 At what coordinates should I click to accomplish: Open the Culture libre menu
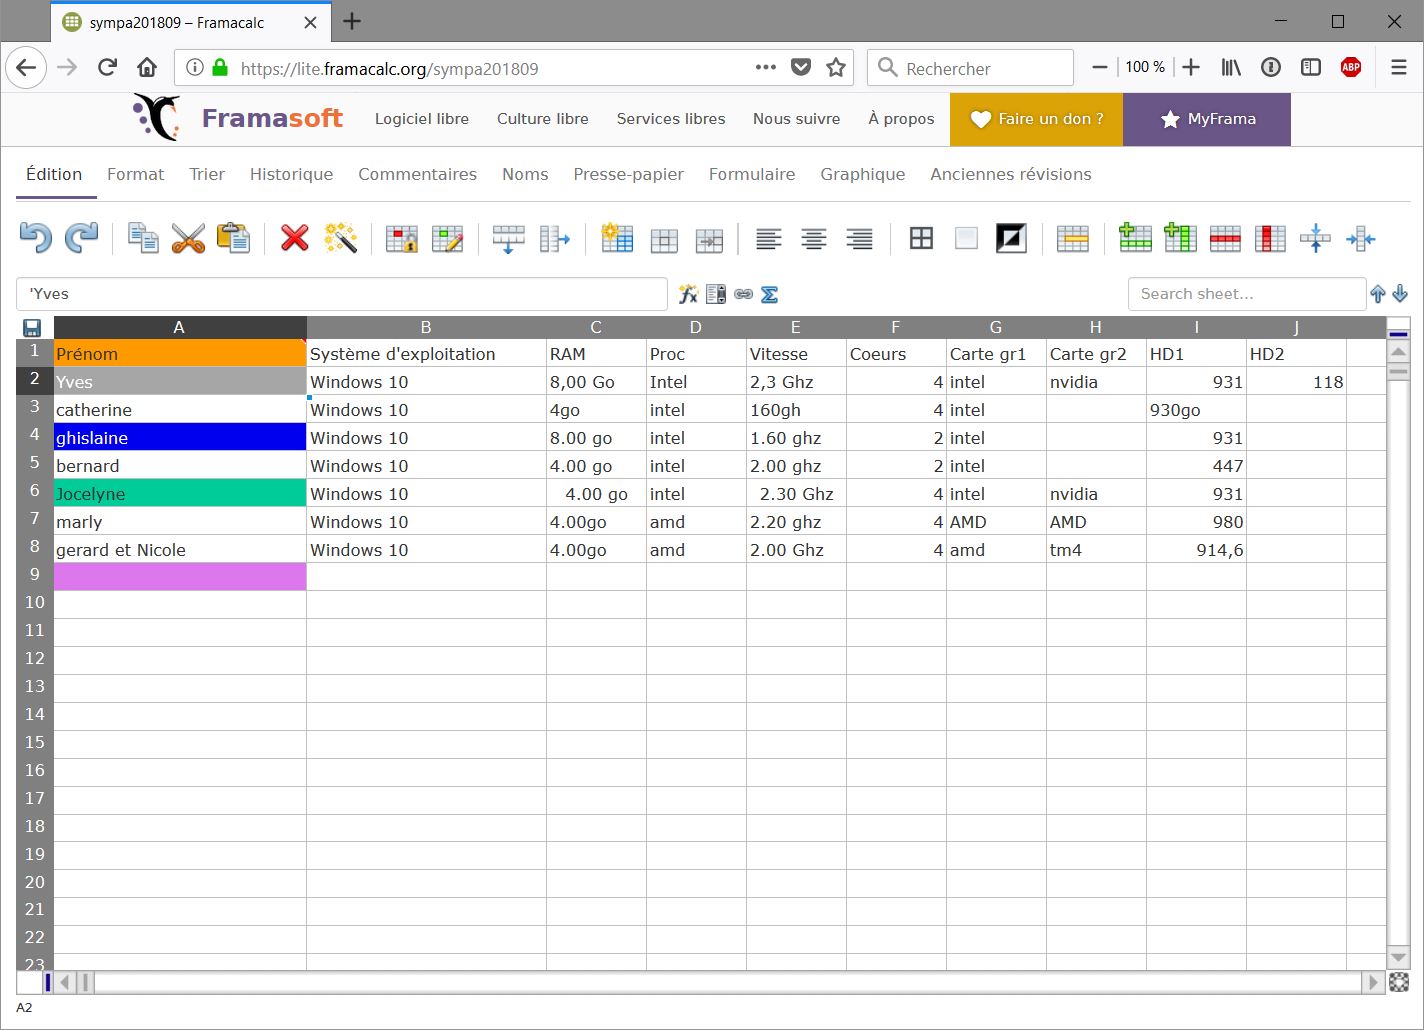coord(543,119)
